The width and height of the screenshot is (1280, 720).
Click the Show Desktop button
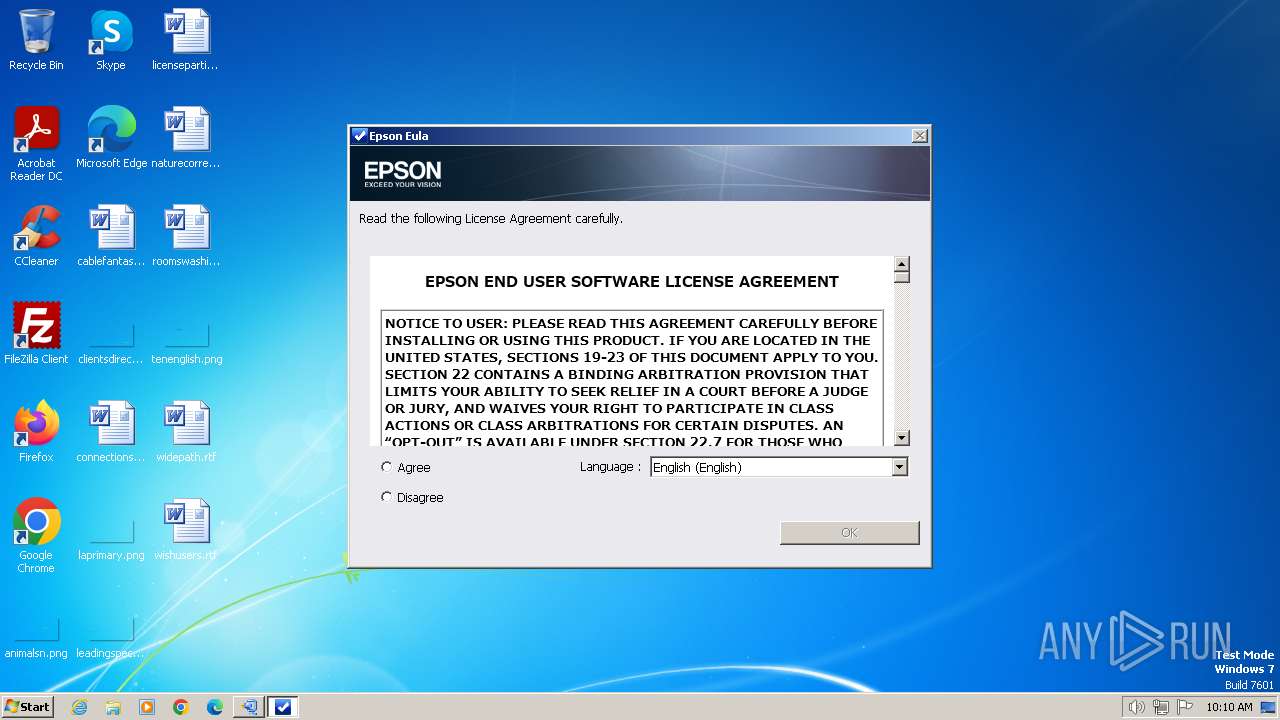click(1270, 707)
